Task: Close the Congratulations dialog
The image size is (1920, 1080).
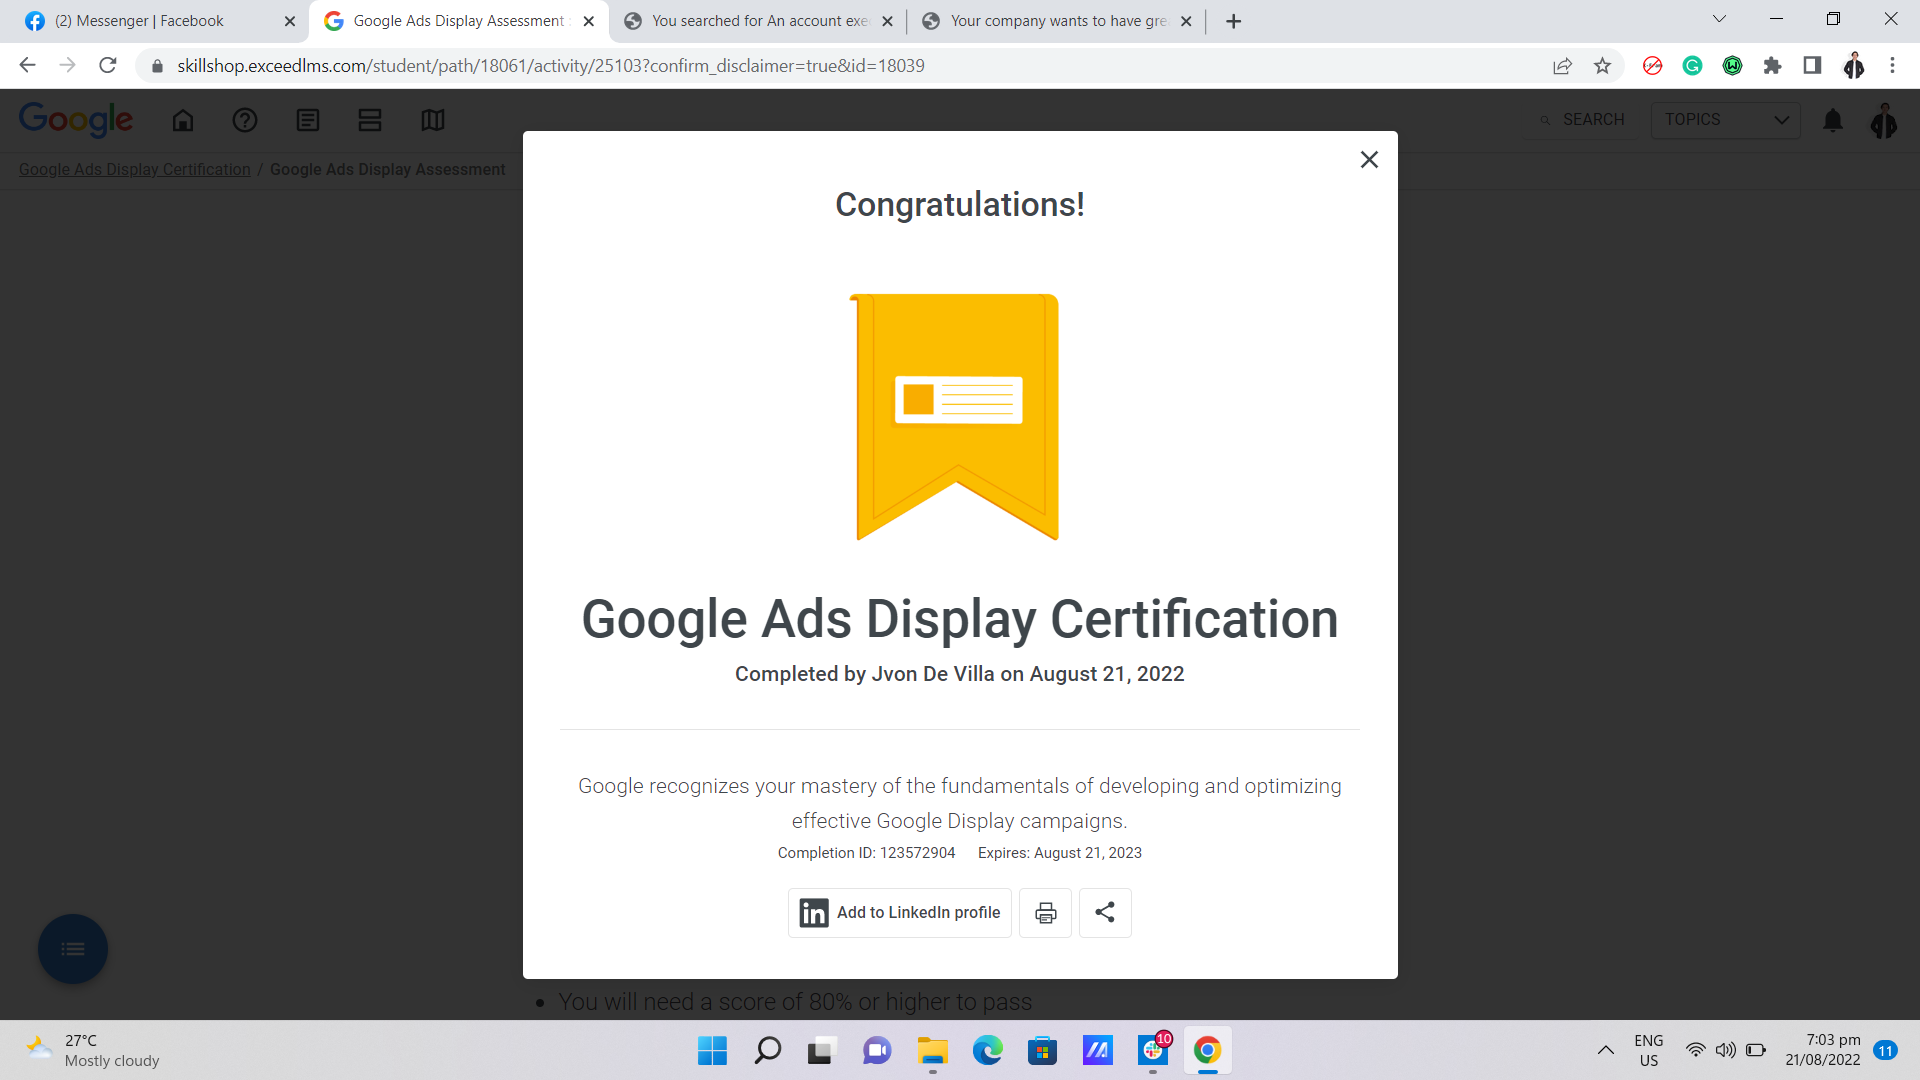Action: [1369, 160]
